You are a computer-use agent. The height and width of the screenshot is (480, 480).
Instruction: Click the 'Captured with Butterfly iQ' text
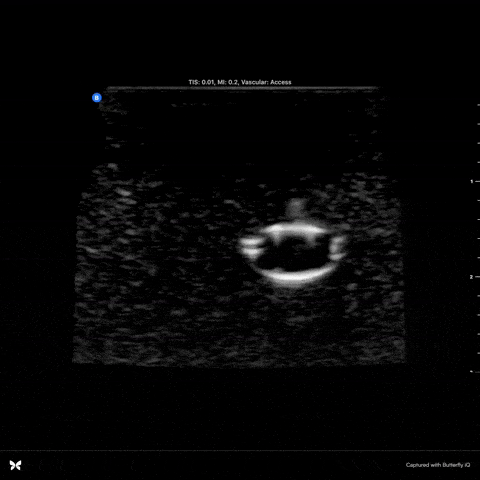(438, 465)
